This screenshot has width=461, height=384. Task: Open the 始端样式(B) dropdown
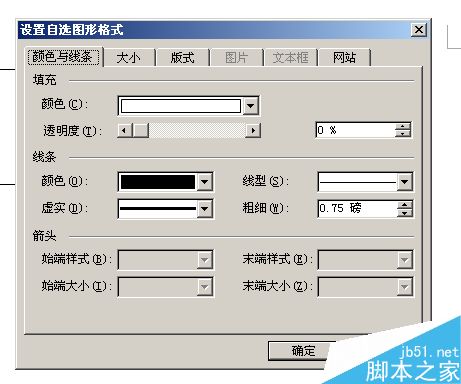coord(166,259)
